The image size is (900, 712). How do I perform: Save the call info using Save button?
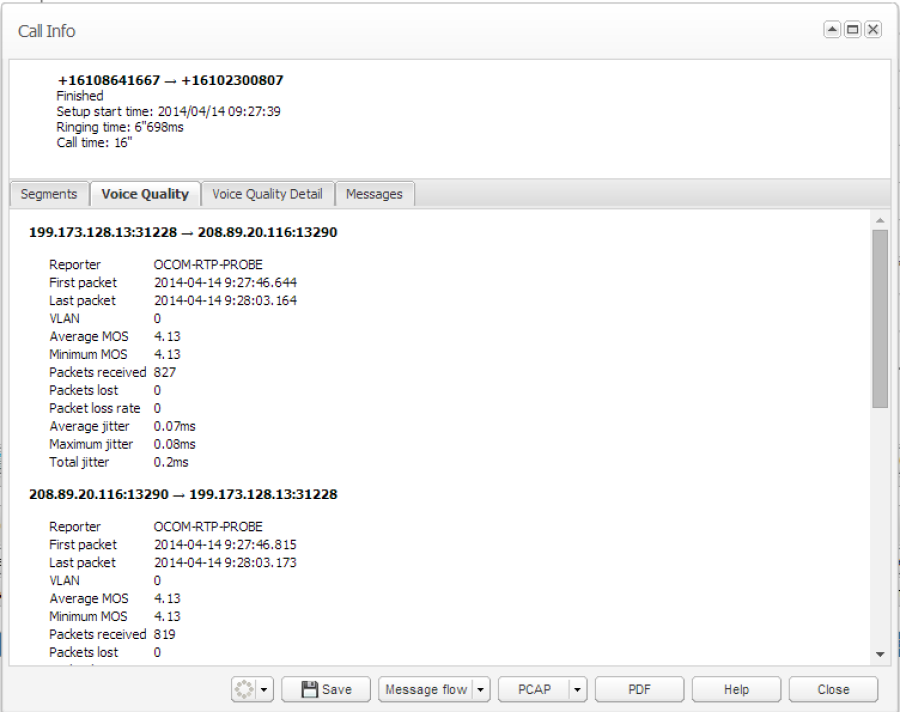pos(326,689)
